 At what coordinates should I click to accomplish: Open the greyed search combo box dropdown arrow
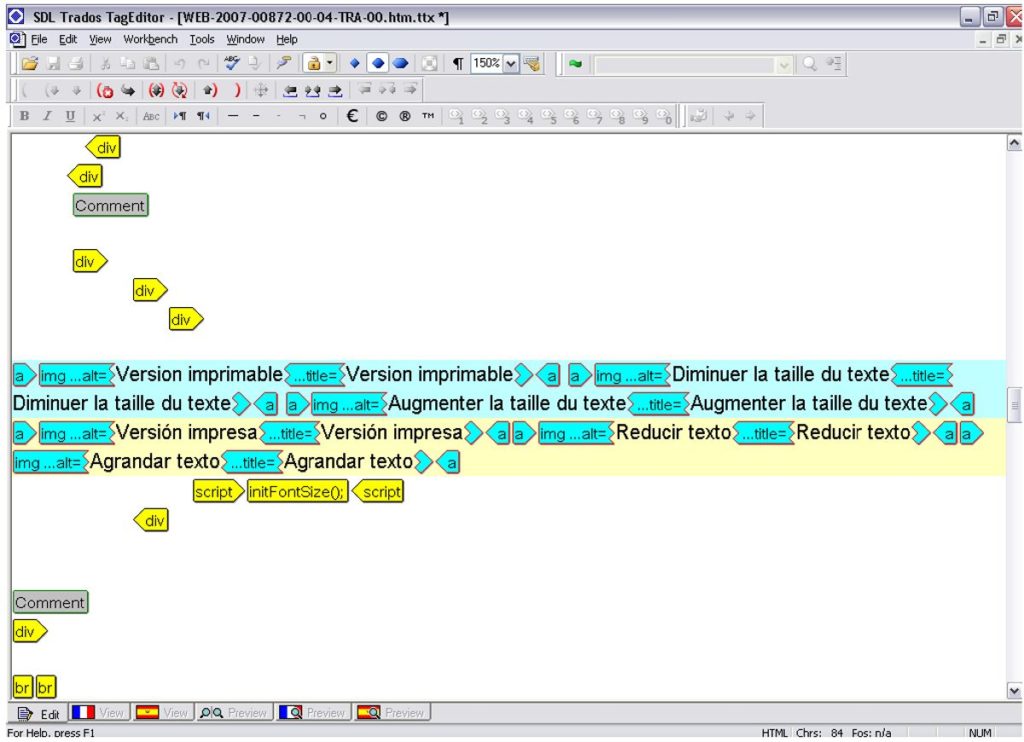click(x=784, y=65)
